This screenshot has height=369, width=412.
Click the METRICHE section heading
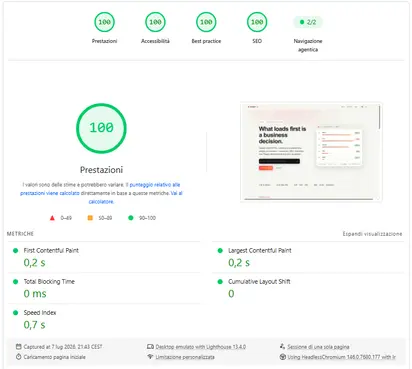20,234
